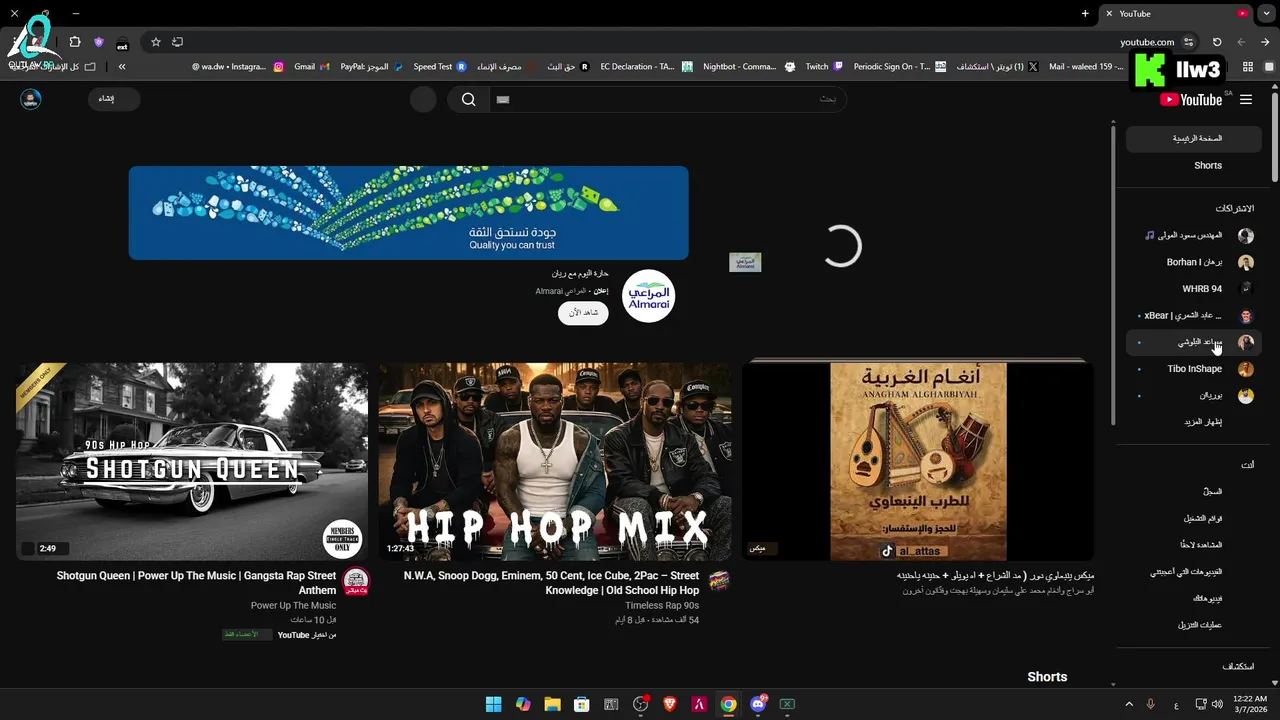Switch to the YouTube browser tab
1280x720 pixels.
(1176, 14)
